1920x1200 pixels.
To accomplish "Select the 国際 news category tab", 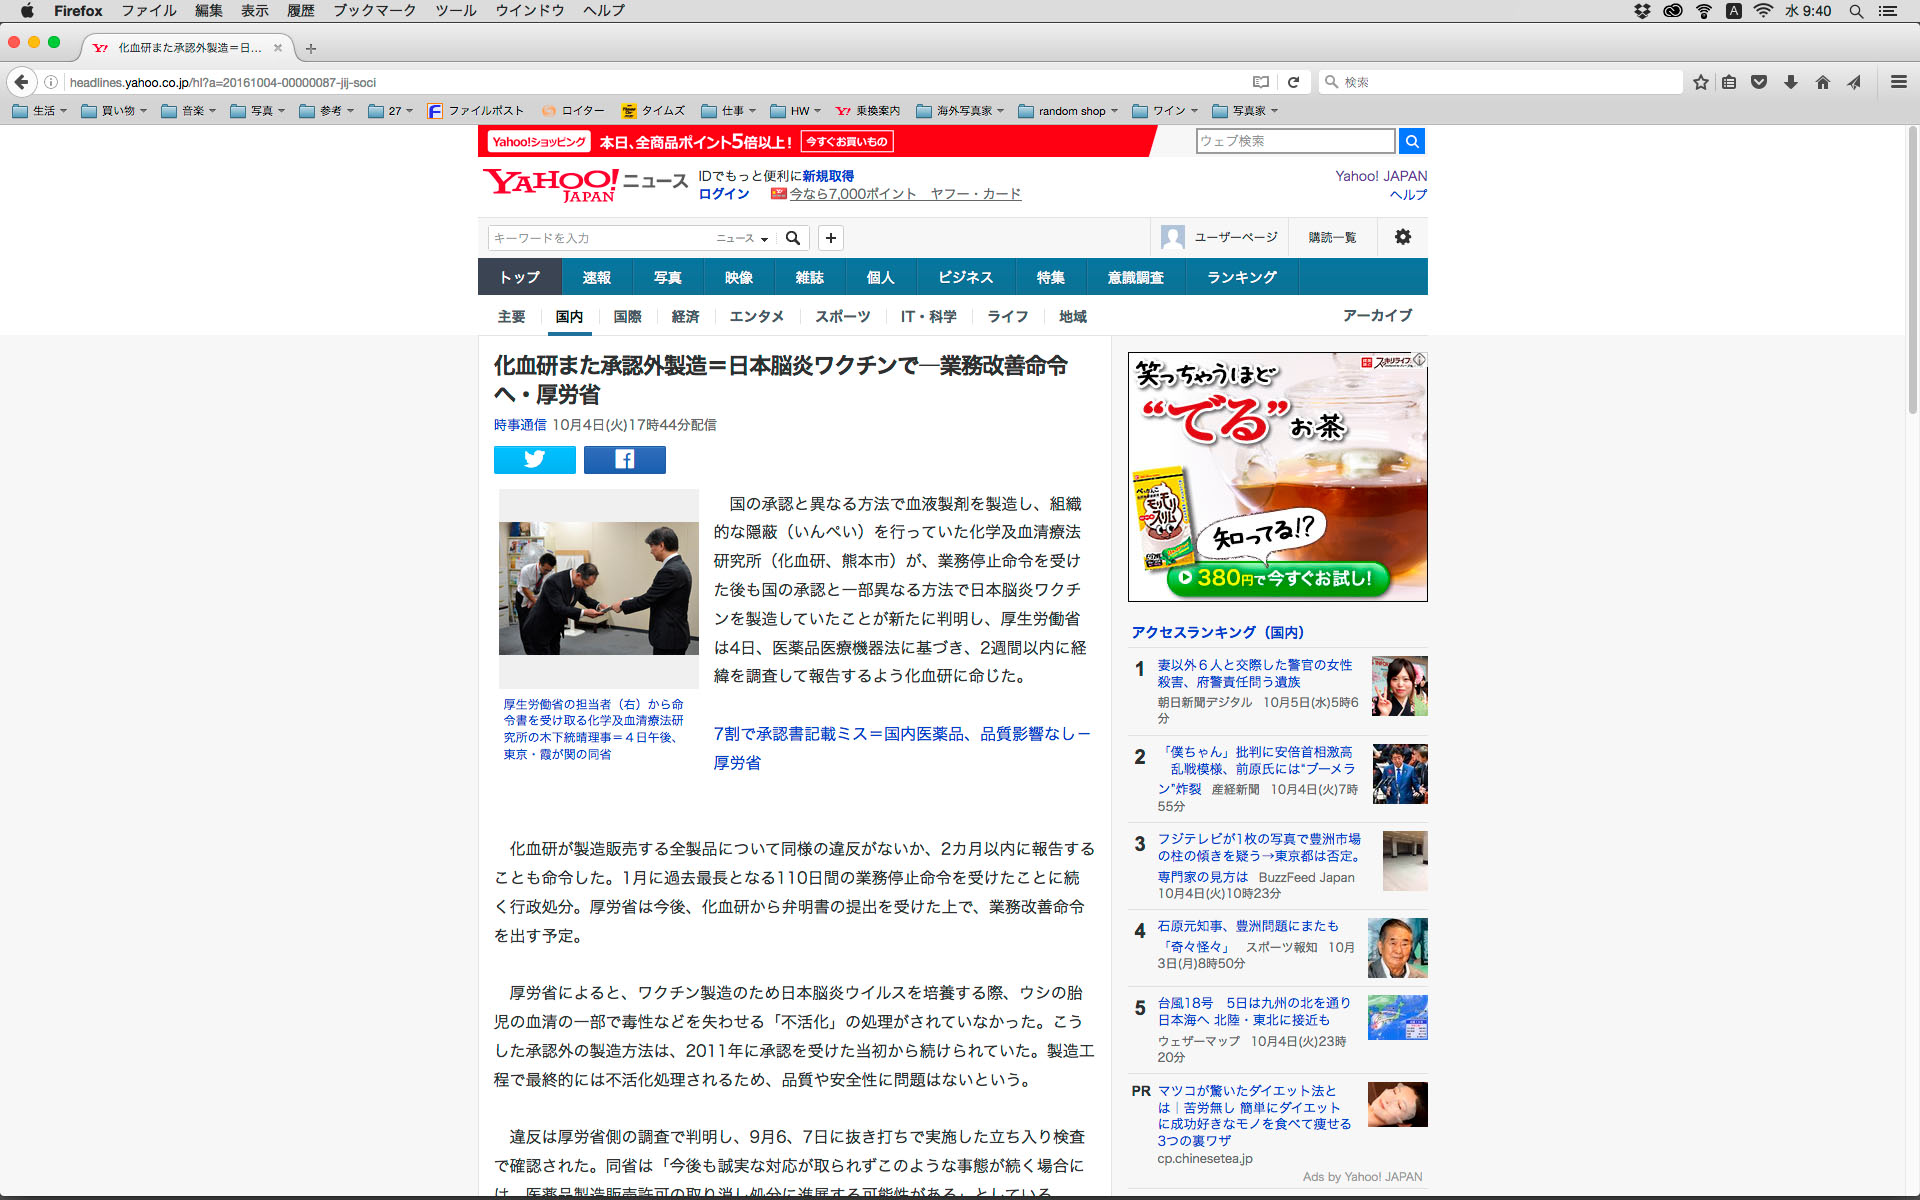I will (627, 316).
